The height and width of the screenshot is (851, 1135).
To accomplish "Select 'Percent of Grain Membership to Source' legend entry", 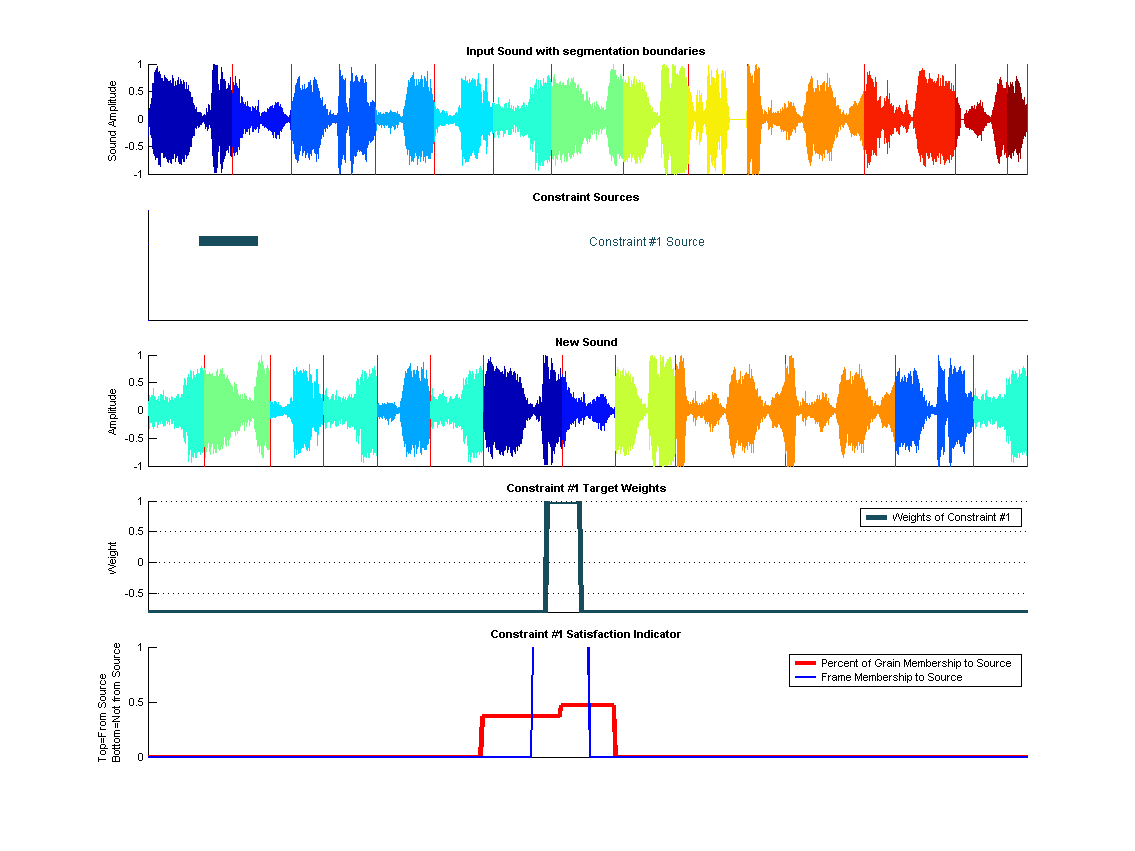I will click(915, 663).
